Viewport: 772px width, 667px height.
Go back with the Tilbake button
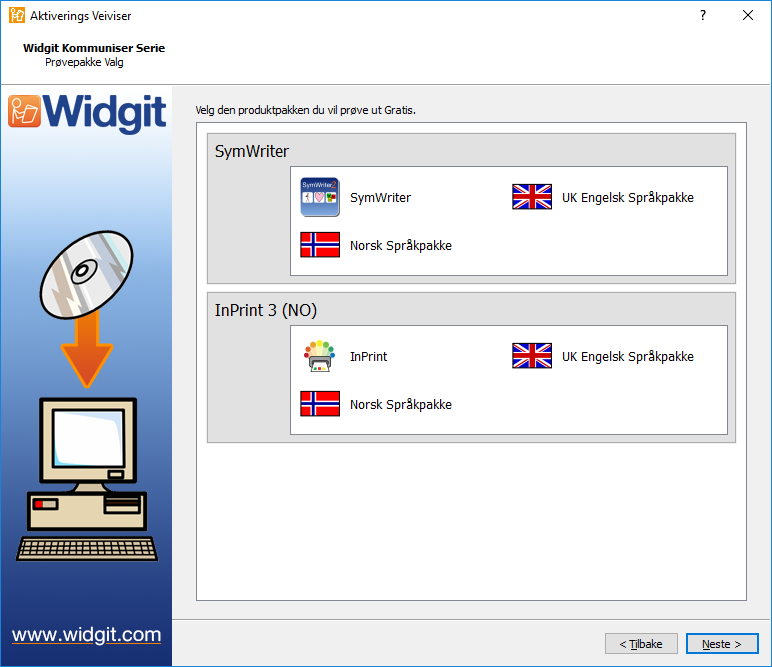tap(641, 644)
